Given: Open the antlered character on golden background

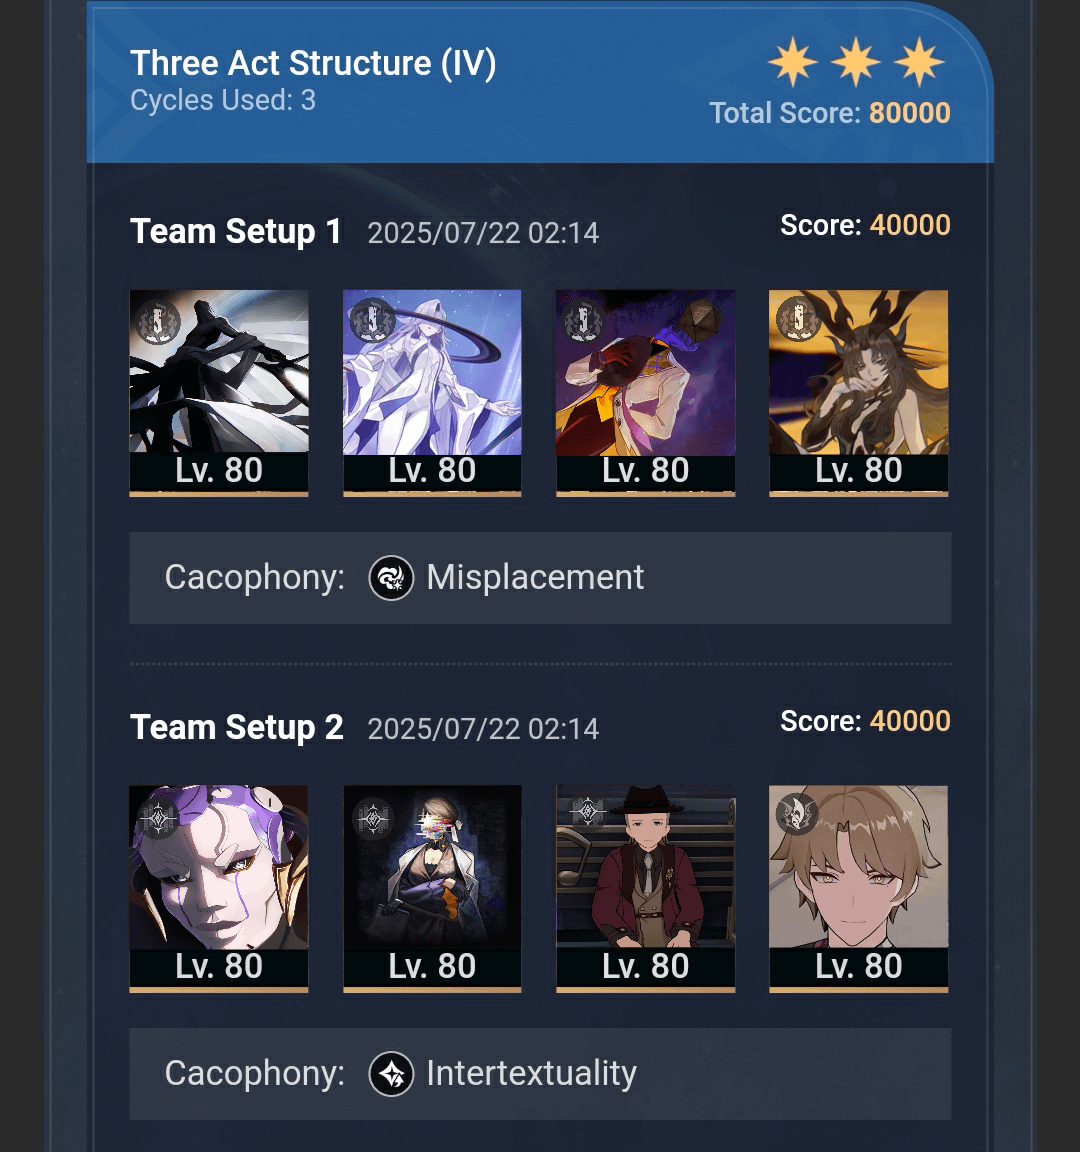Looking at the screenshot, I should [859, 393].
